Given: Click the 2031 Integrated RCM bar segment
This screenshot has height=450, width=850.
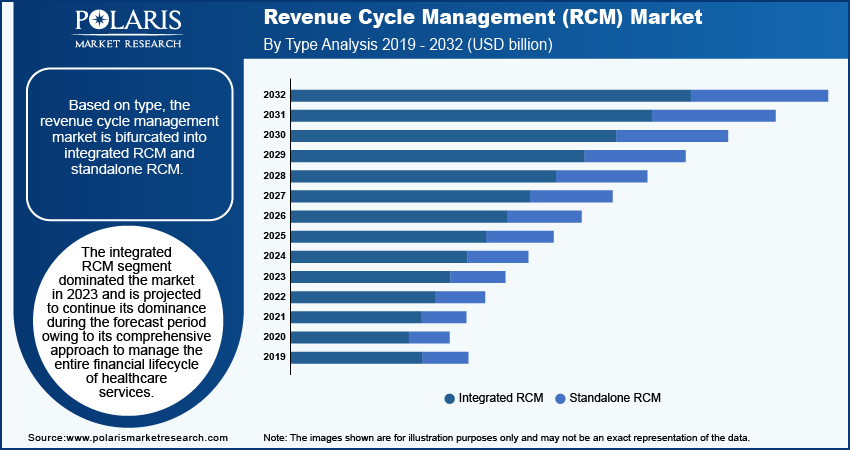Looking at the screenshot, I should click(x=472, y=115).
